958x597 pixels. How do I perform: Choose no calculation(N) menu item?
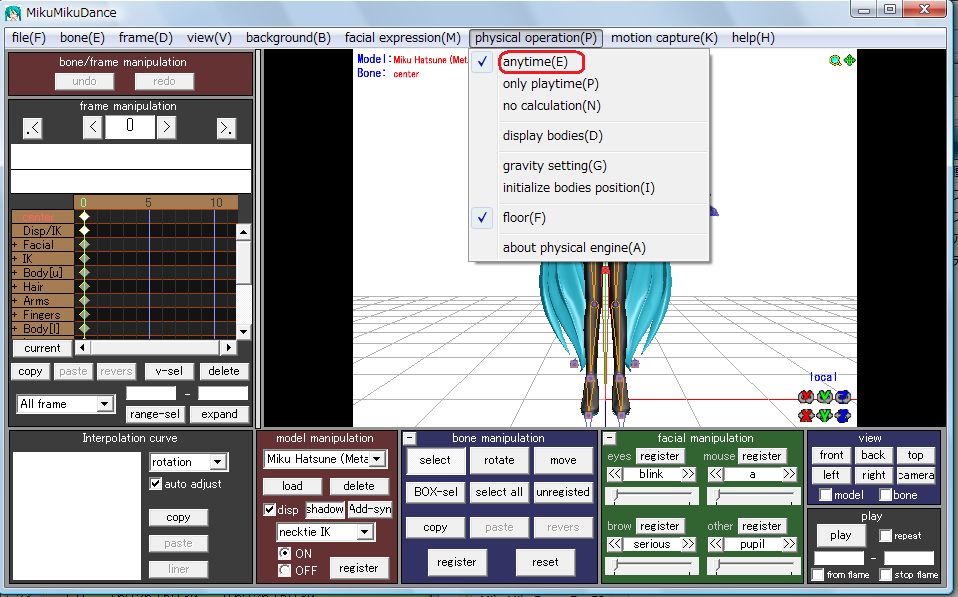point(552,106)
